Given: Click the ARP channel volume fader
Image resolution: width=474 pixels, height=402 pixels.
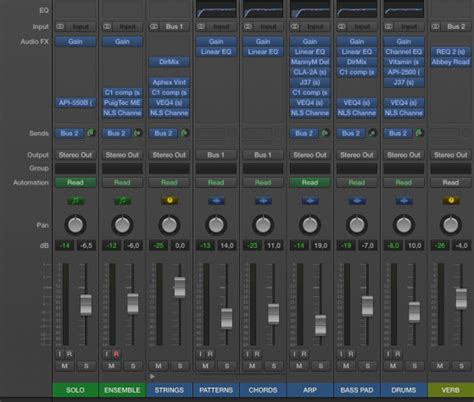Looking at the screenshot, I should point(321,325).
